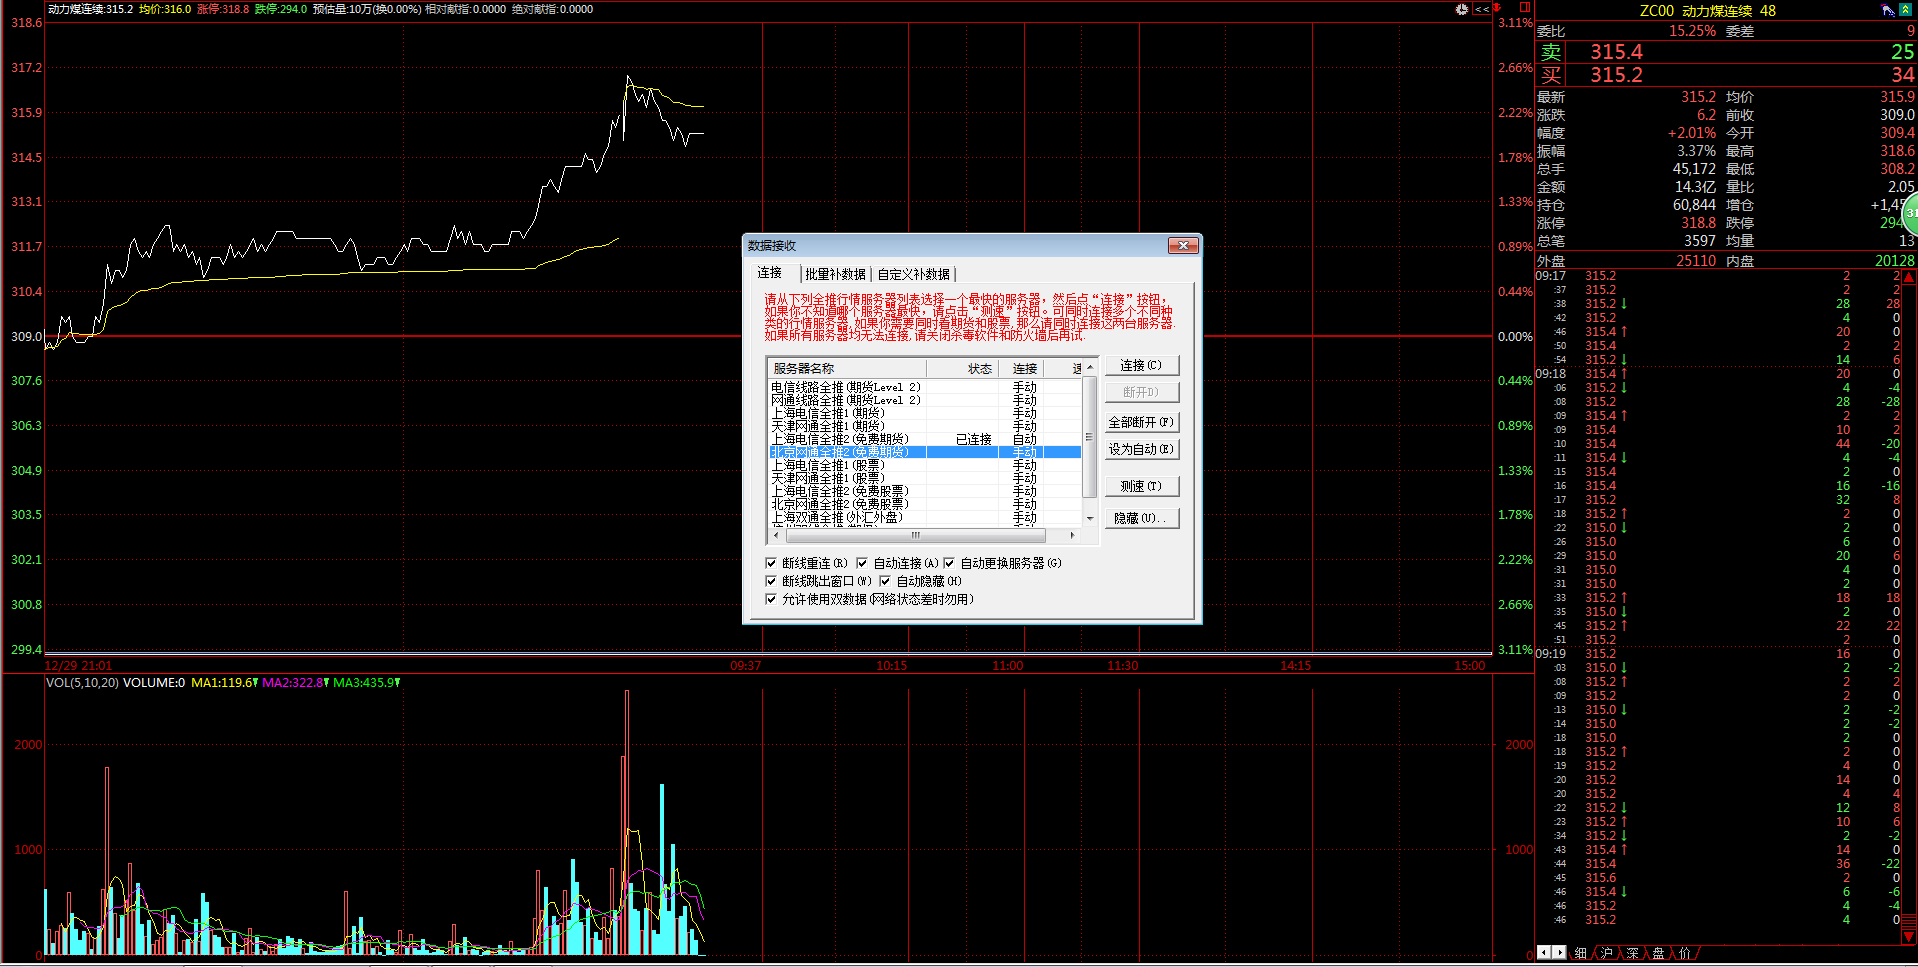Click the clock icon above the chart

pos(1462,9)
